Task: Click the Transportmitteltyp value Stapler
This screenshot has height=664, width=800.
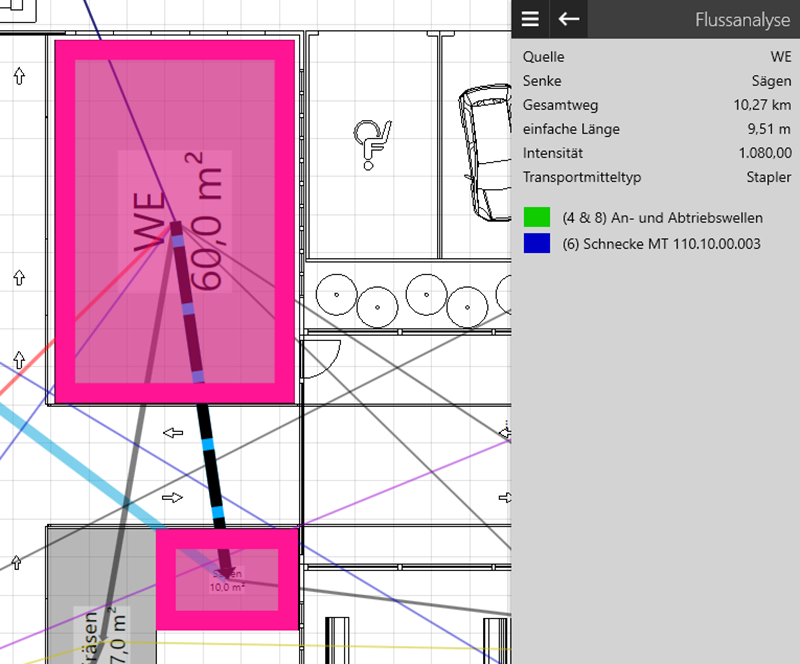Action: [768, 177]
